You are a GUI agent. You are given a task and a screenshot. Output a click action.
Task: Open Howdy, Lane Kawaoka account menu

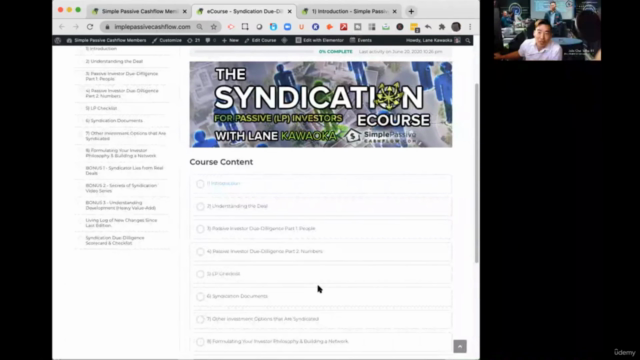click(x=433, y=40)
